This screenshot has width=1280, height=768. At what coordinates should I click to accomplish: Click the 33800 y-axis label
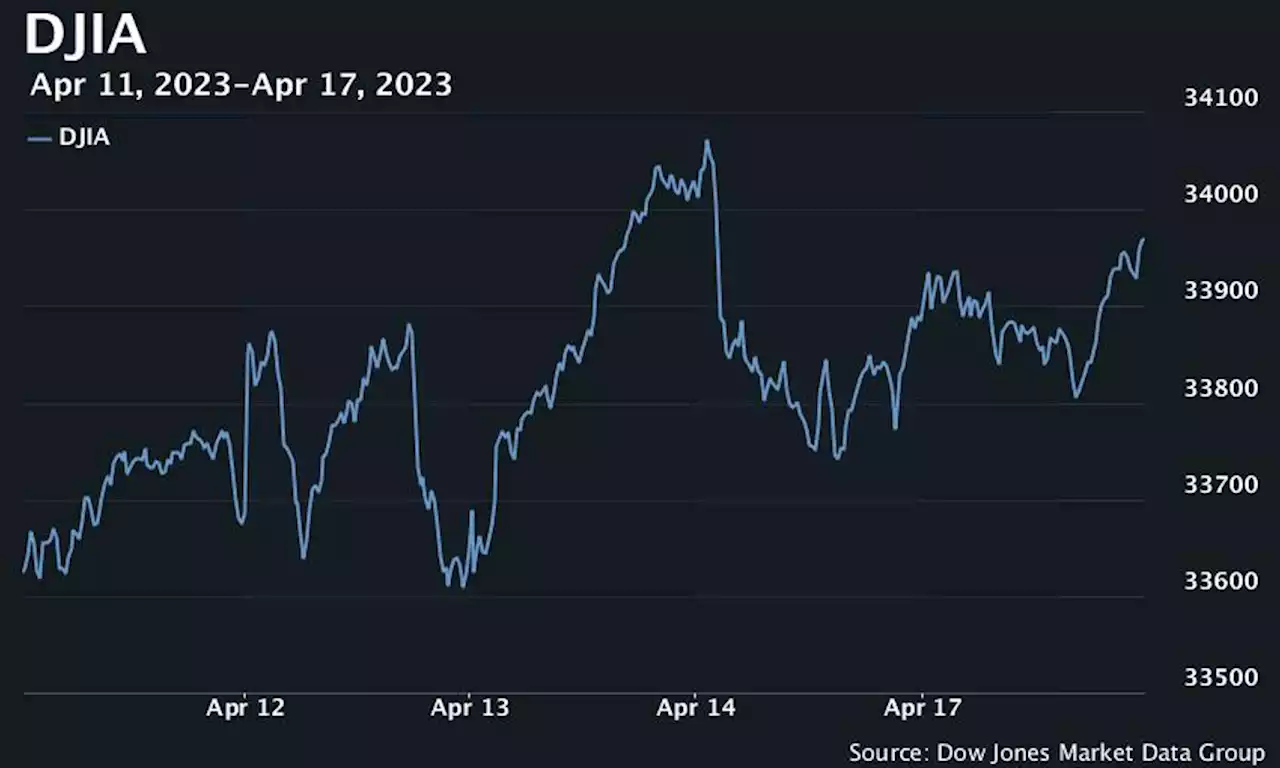click(1219, 388)
